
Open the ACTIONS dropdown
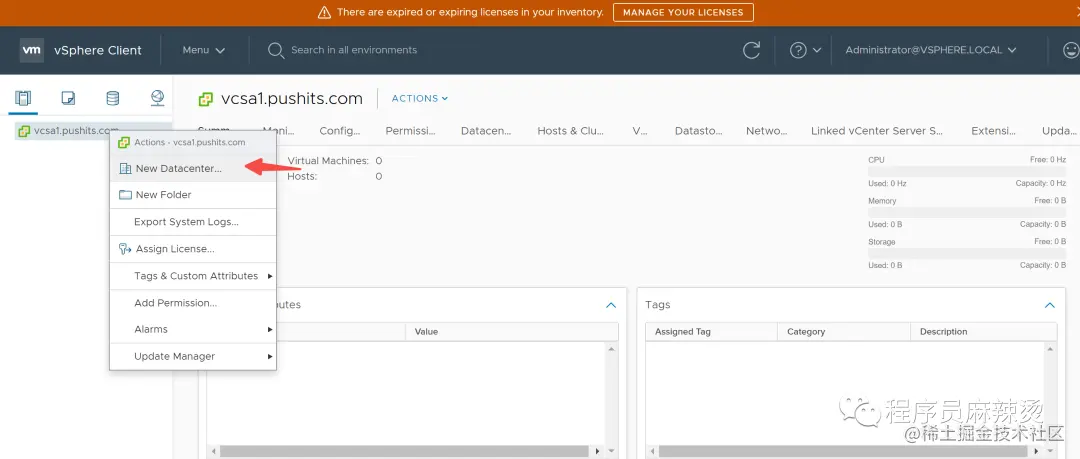(x=419, y=99)
